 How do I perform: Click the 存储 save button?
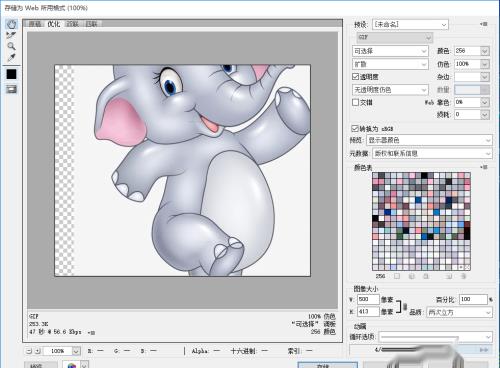coord(327,365)
